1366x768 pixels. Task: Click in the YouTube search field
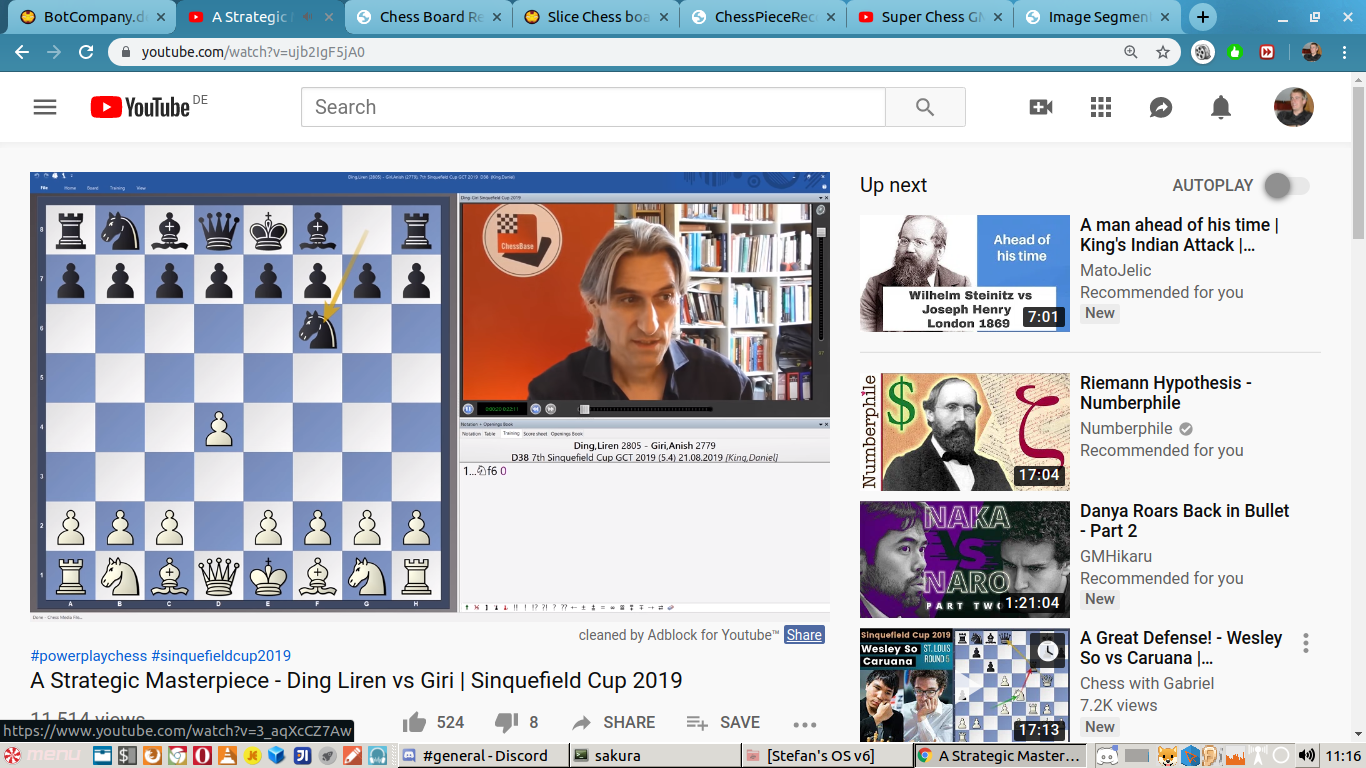point(592,107)
